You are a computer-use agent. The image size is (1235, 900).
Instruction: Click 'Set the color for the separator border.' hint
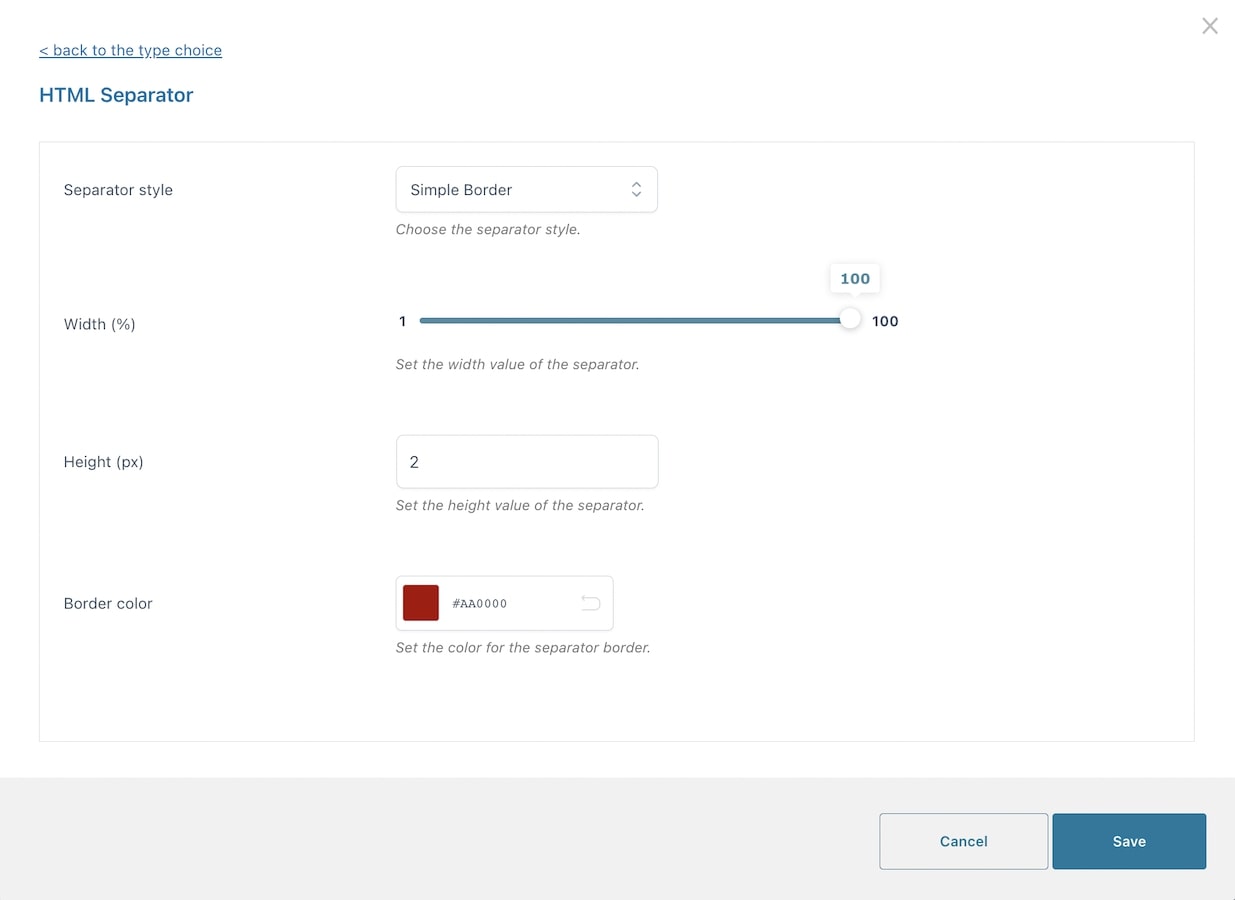point(523,647)
